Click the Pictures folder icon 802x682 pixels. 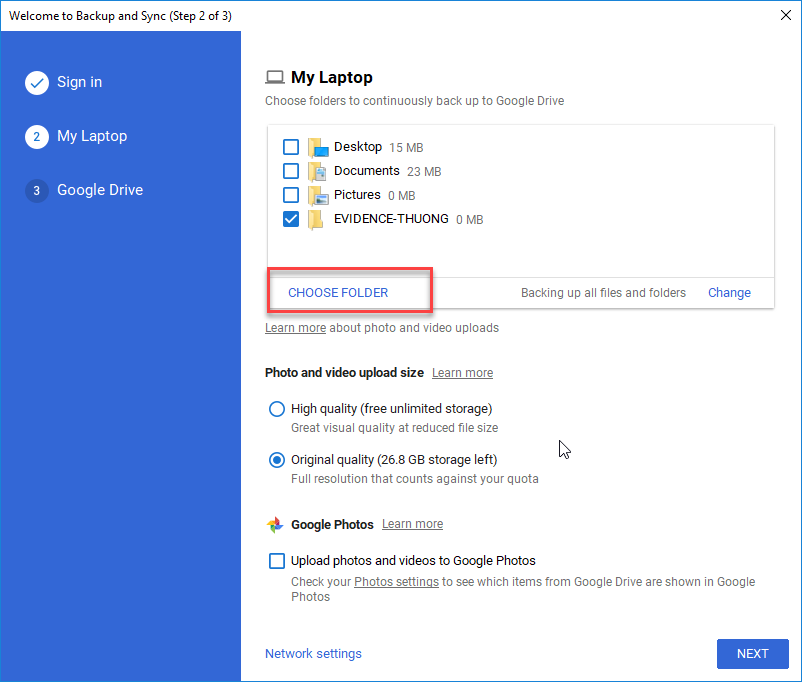(318, 195)
